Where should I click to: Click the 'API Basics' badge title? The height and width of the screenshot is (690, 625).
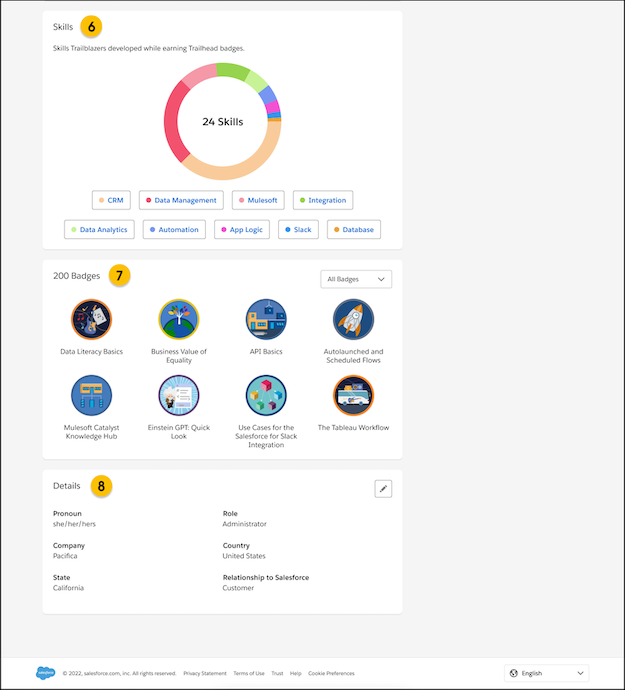coord(266,351)
